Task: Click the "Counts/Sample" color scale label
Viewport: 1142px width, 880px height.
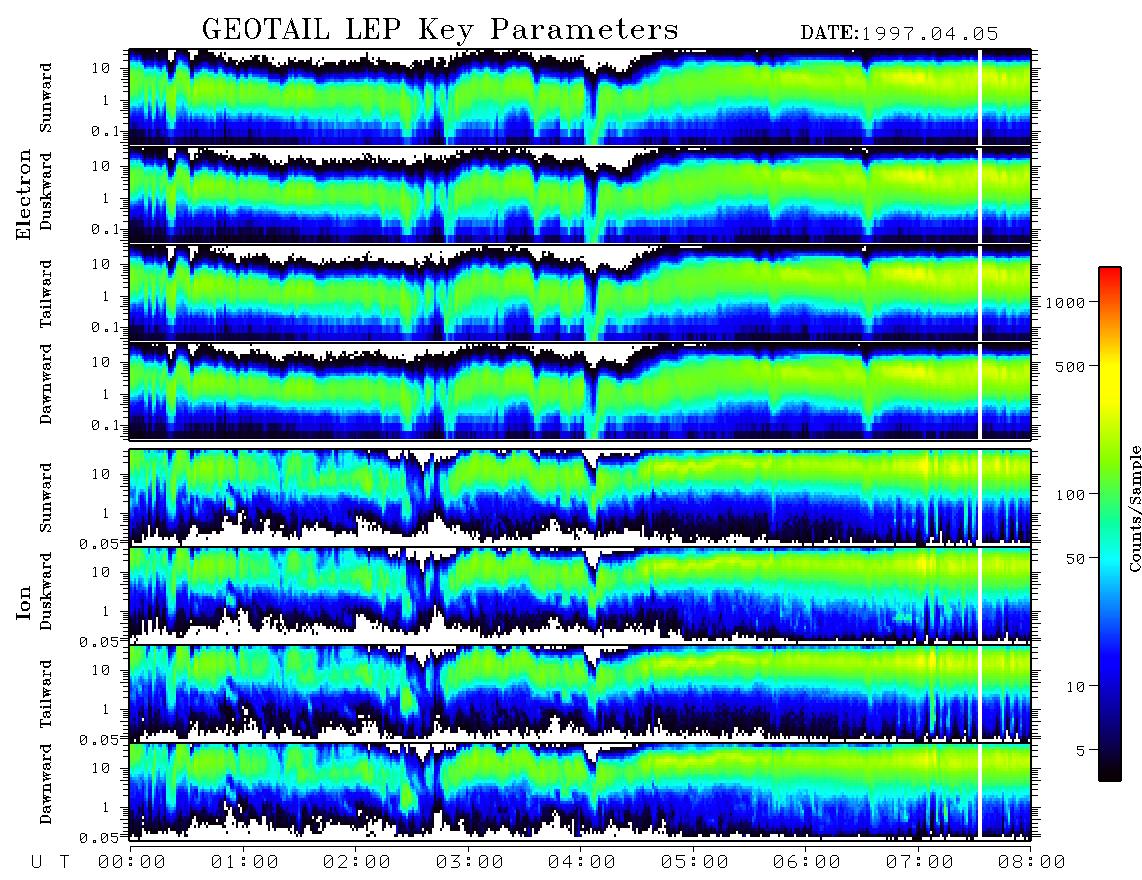Action: 1134,509
